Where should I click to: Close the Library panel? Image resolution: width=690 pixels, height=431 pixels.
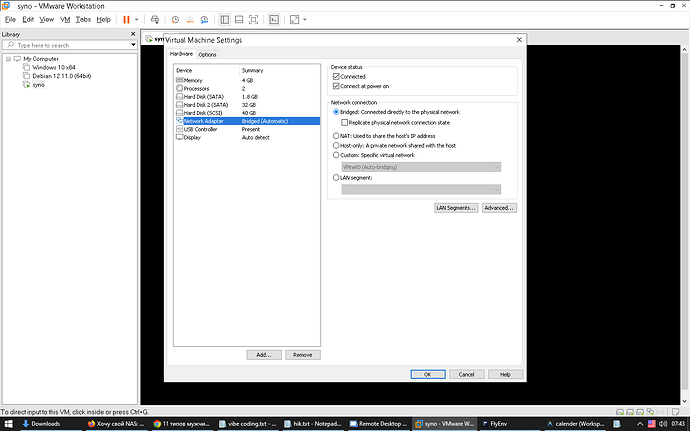[133, 34]
